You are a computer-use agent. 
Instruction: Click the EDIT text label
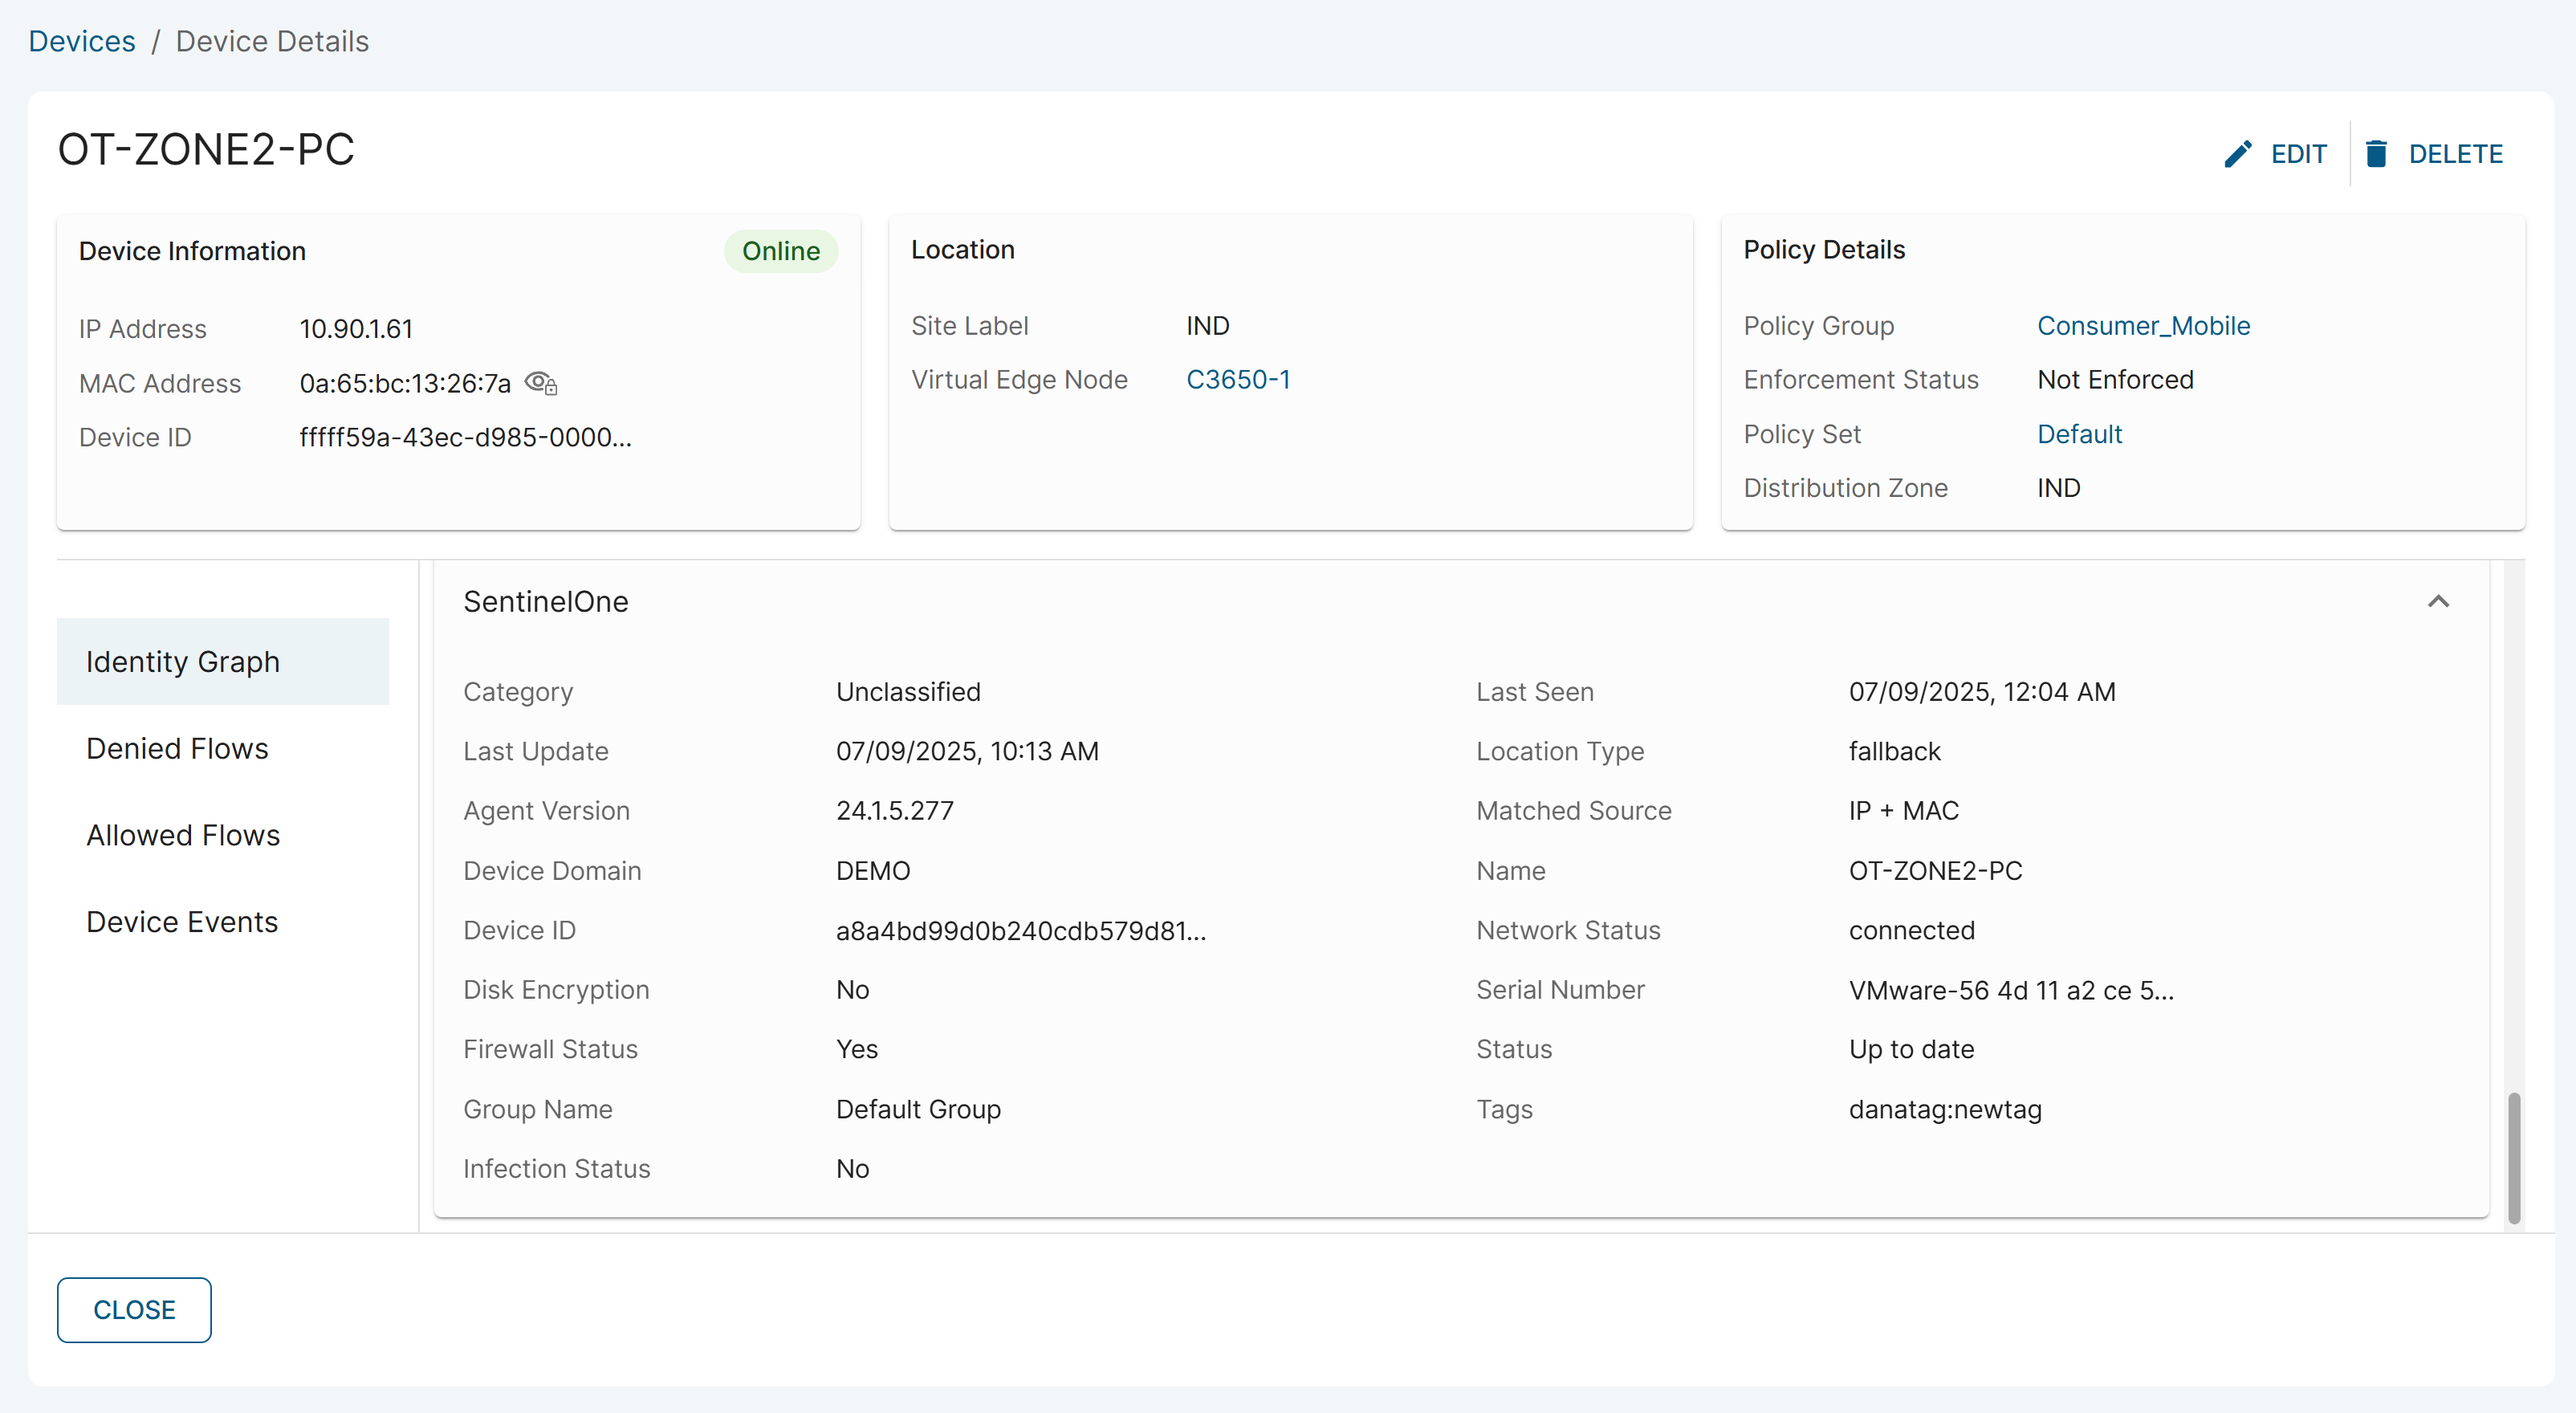click(x=2298, y=154)
